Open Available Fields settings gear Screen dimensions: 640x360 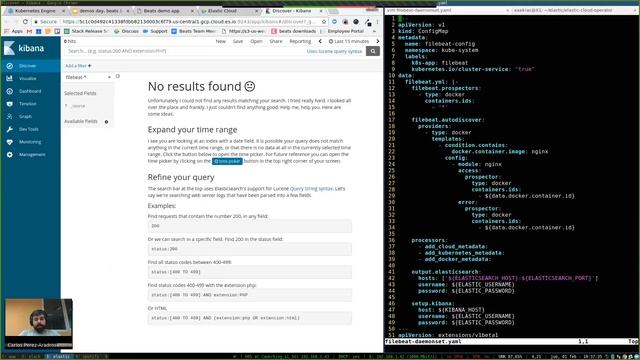[x=107, y=122]
